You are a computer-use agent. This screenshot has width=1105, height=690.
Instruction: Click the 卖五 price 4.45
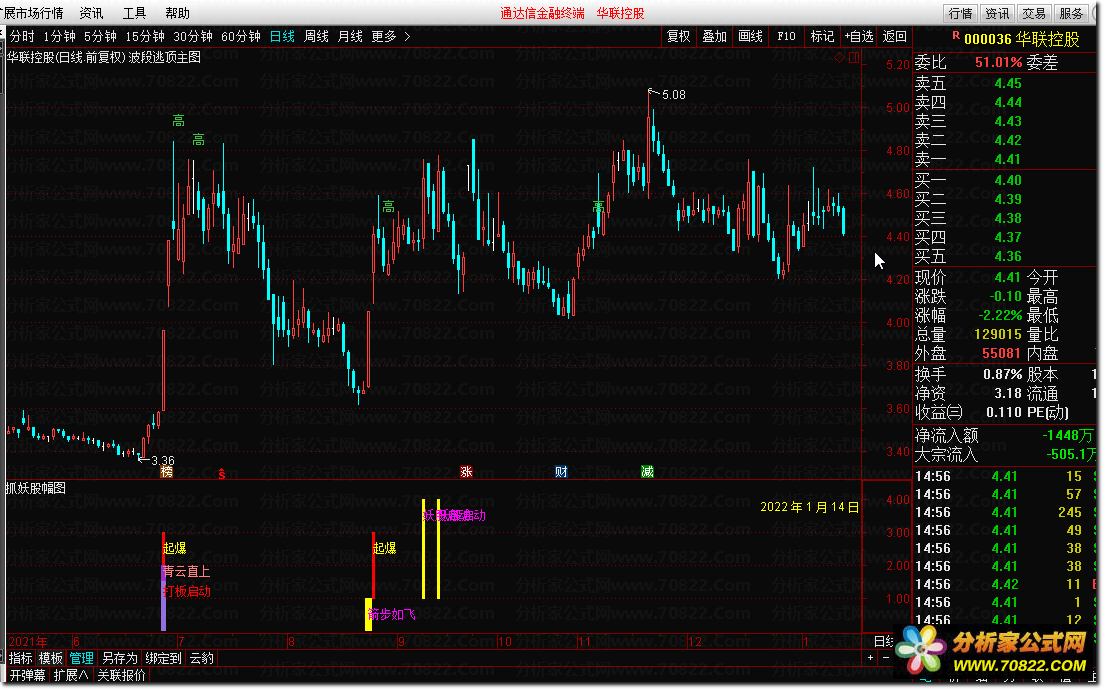coord(1008,83)
